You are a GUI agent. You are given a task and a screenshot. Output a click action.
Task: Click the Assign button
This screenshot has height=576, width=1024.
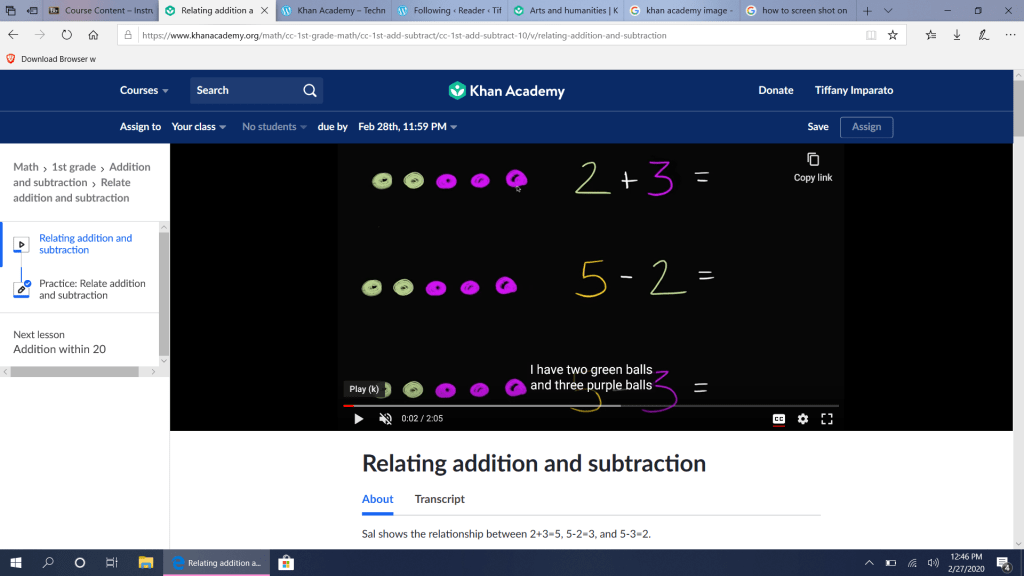(x=866, y=127)
